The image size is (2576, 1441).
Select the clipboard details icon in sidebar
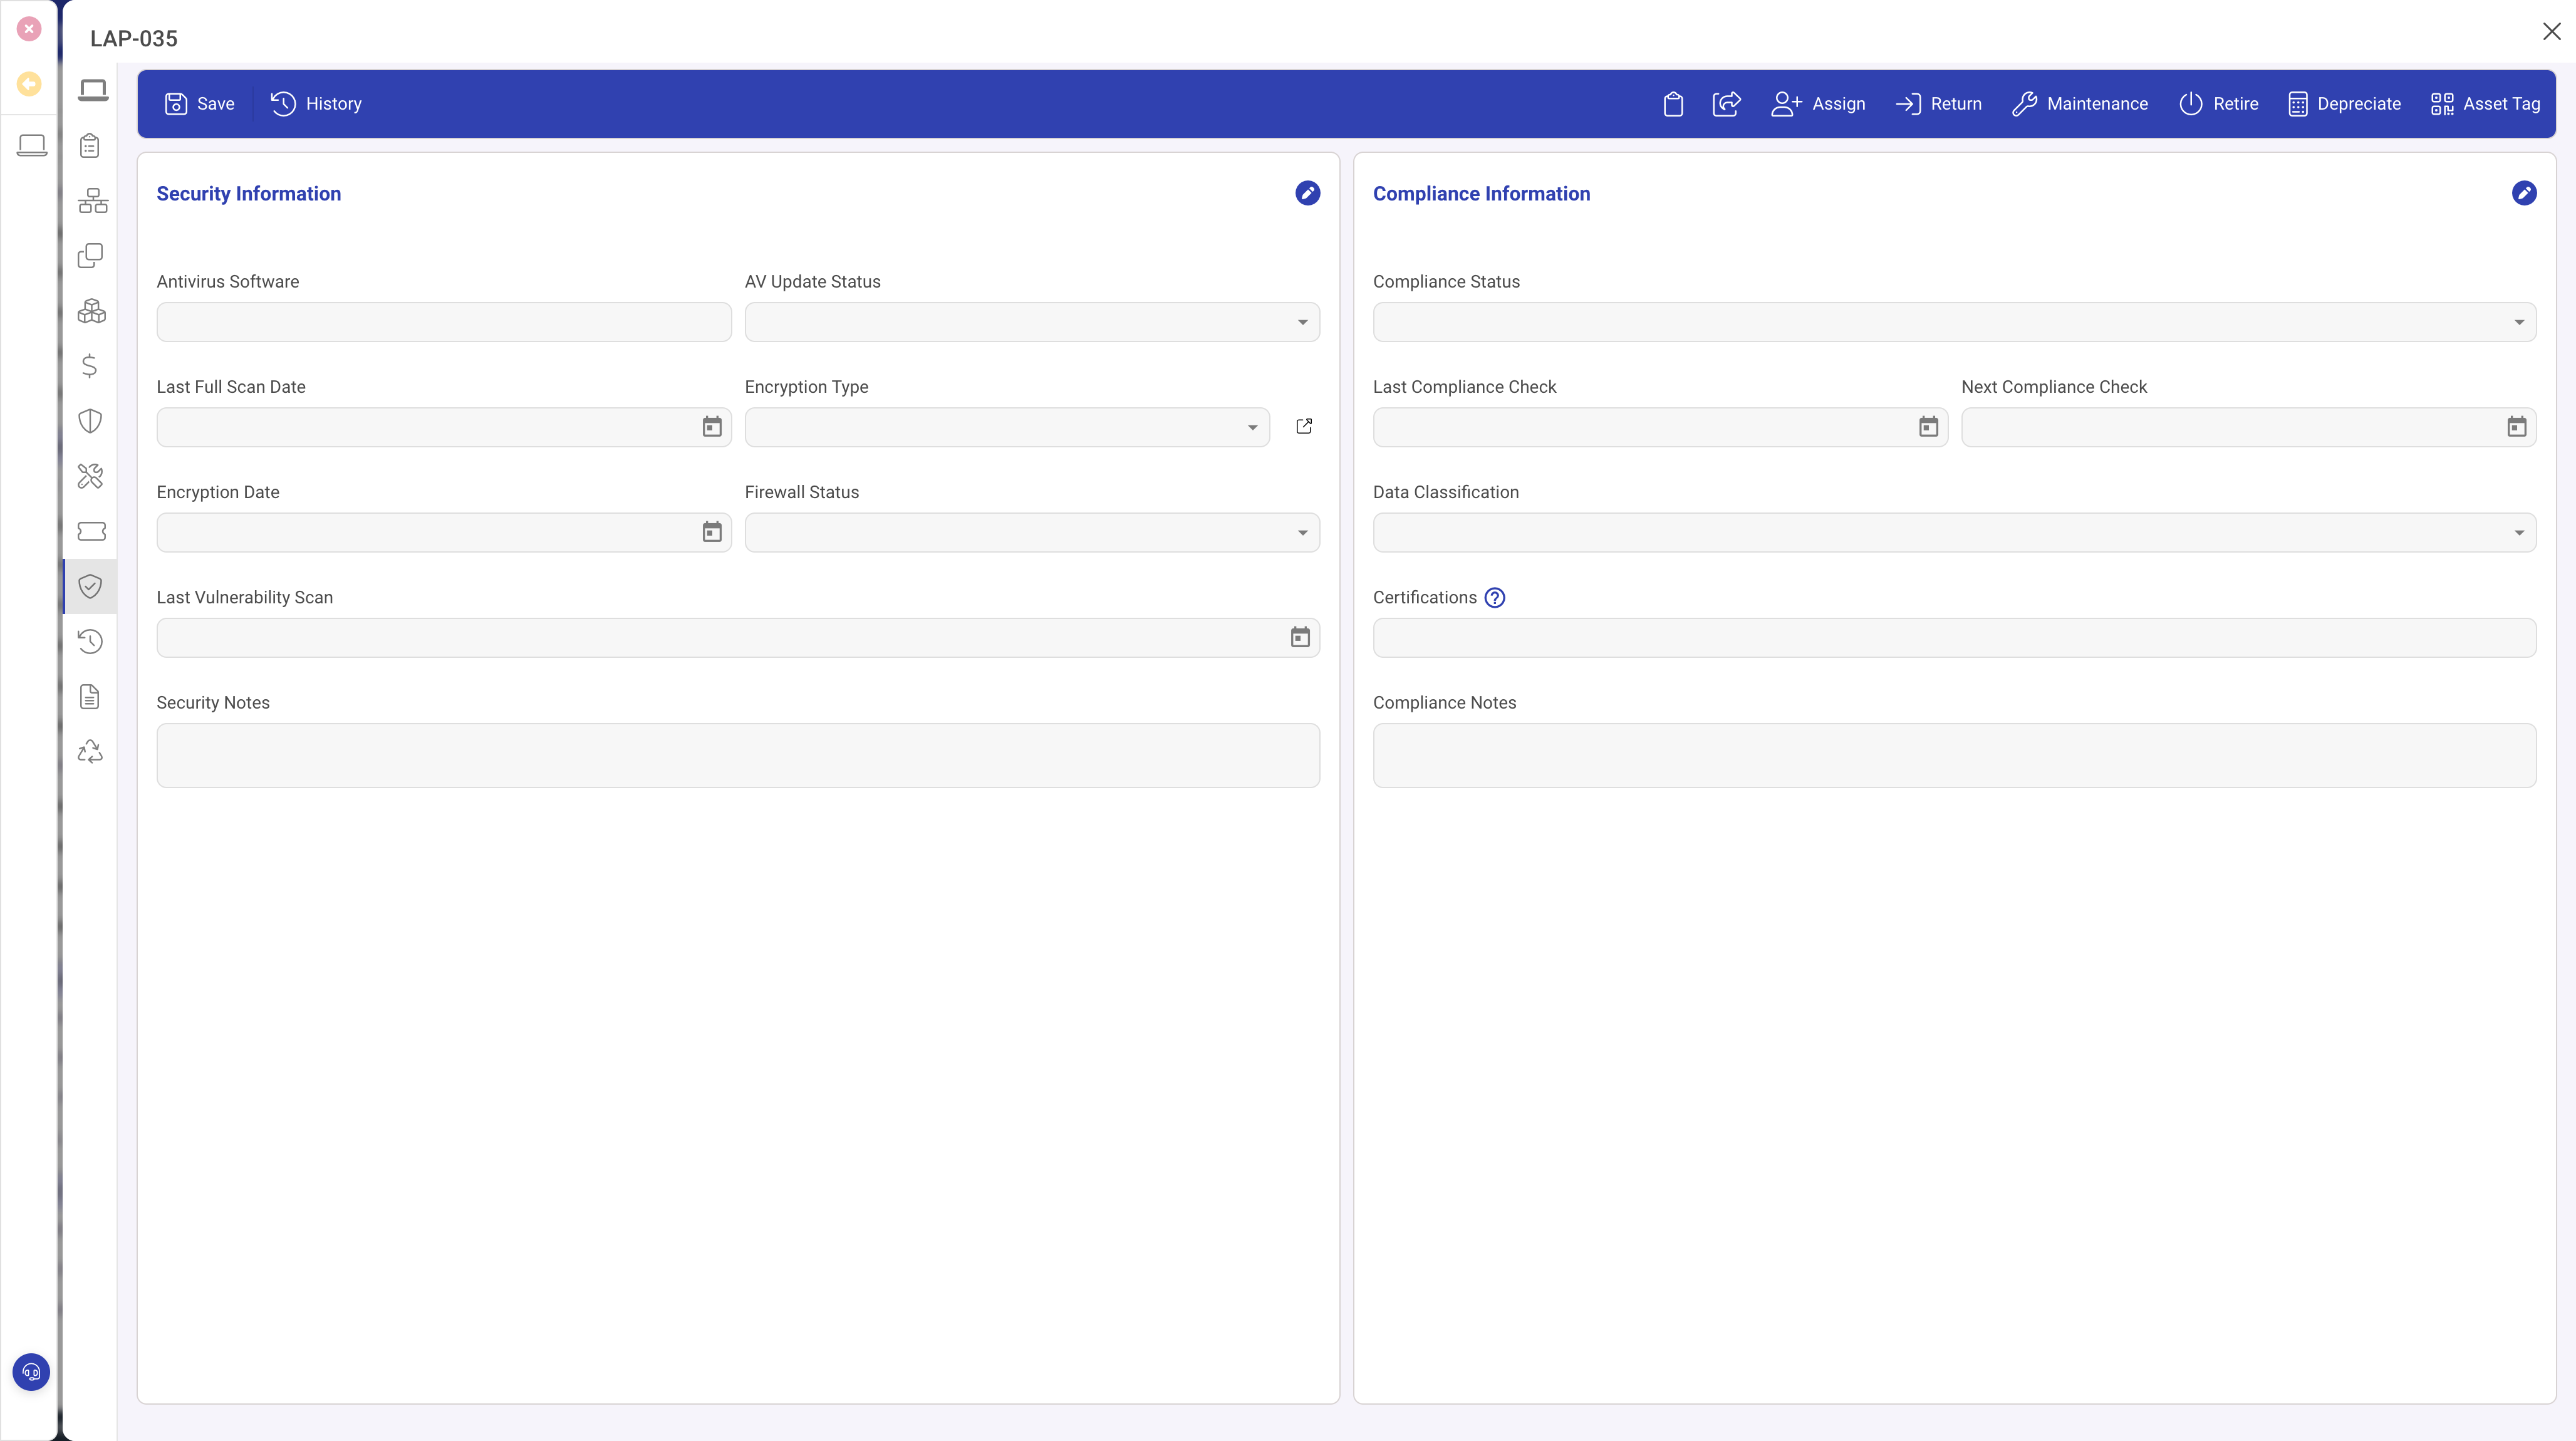91,145
